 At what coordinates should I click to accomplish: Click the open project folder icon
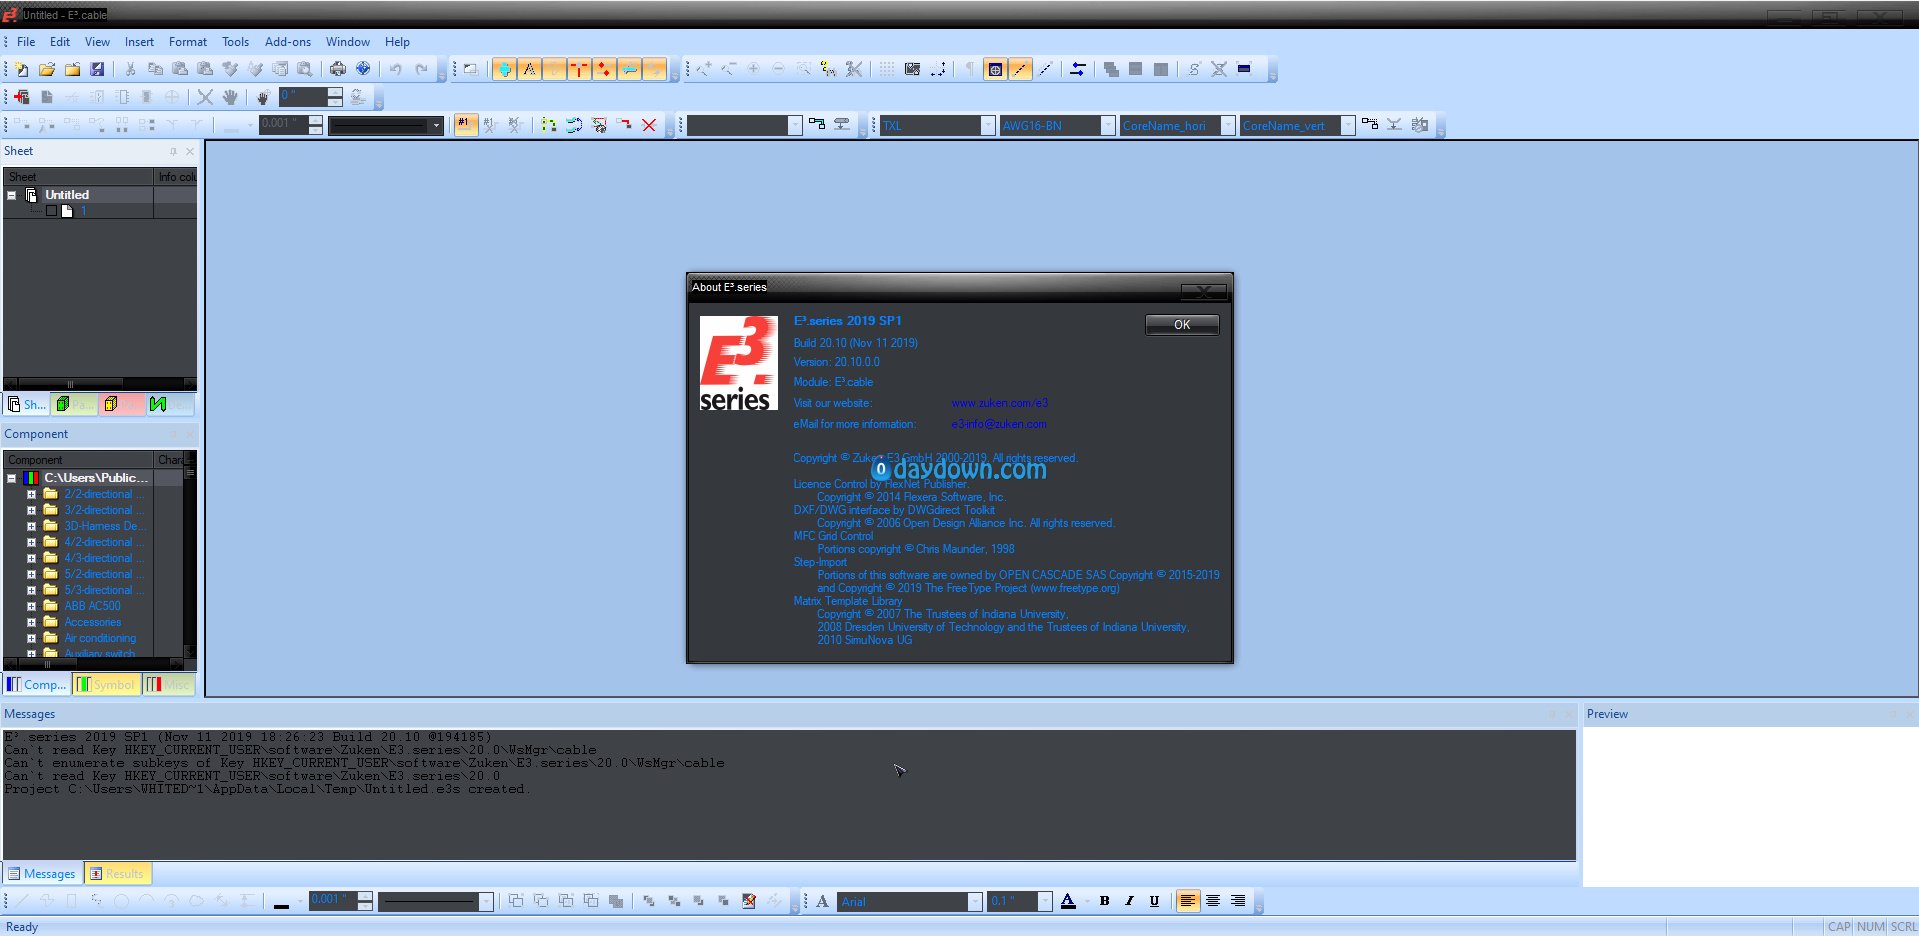coord(47,69)
